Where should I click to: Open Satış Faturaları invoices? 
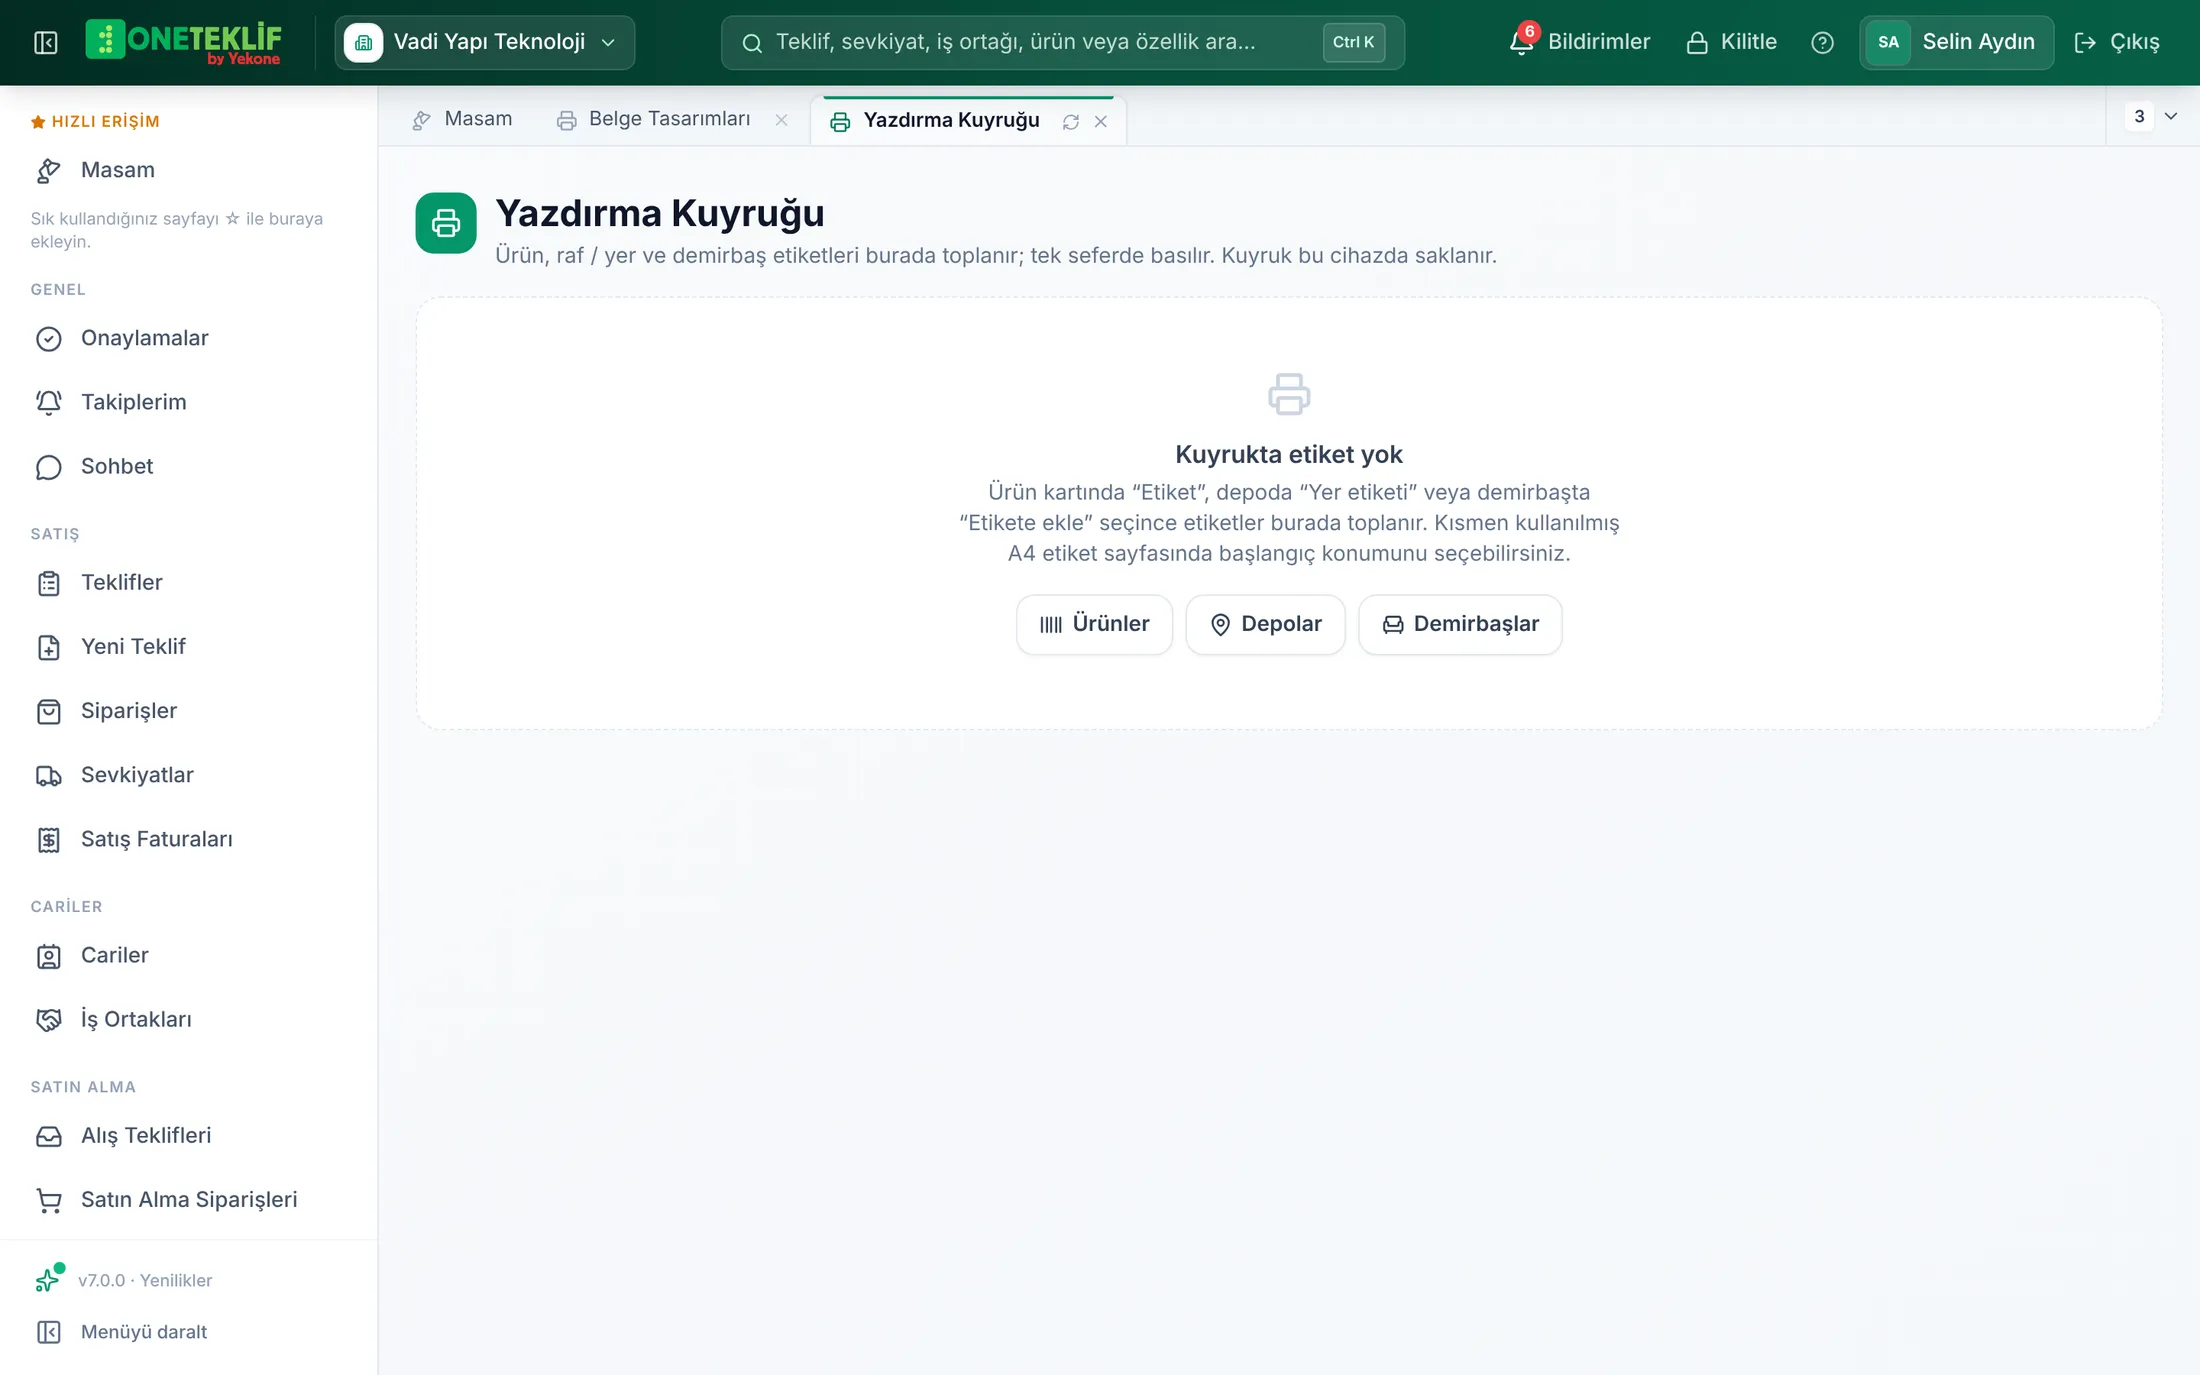pos(188,839)
